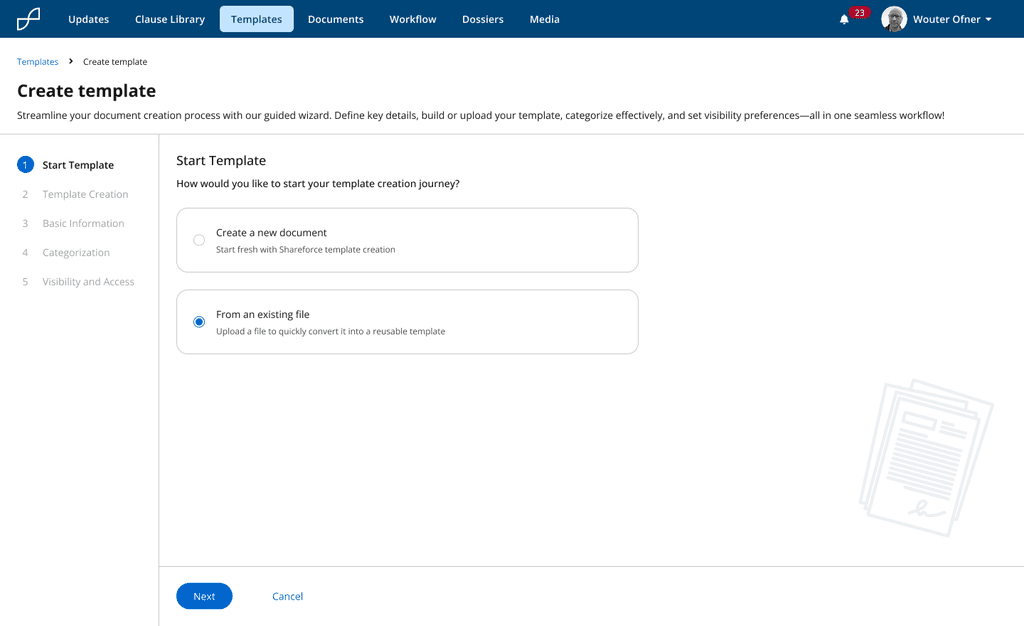Click the red 23 notification badge
Screen dimensions: 1024x626
pyautogui.click(x=859, y=12)
